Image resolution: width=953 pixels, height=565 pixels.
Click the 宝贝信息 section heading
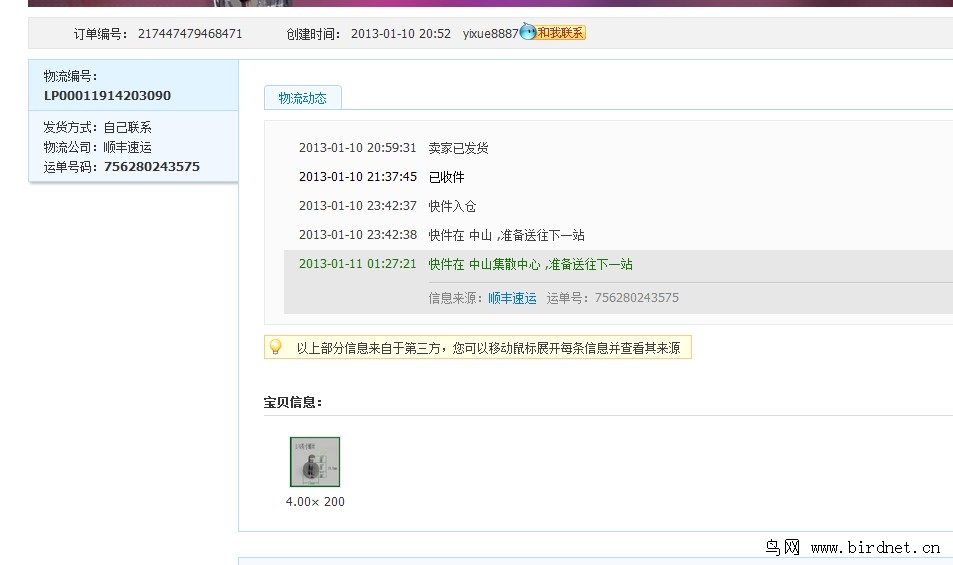pyautogui.click(x=292, y=402)
